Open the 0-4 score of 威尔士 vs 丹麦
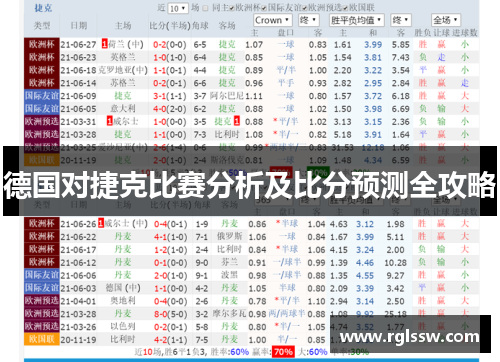The width and height of the screenshot is (500, 362). pos(161,224)
